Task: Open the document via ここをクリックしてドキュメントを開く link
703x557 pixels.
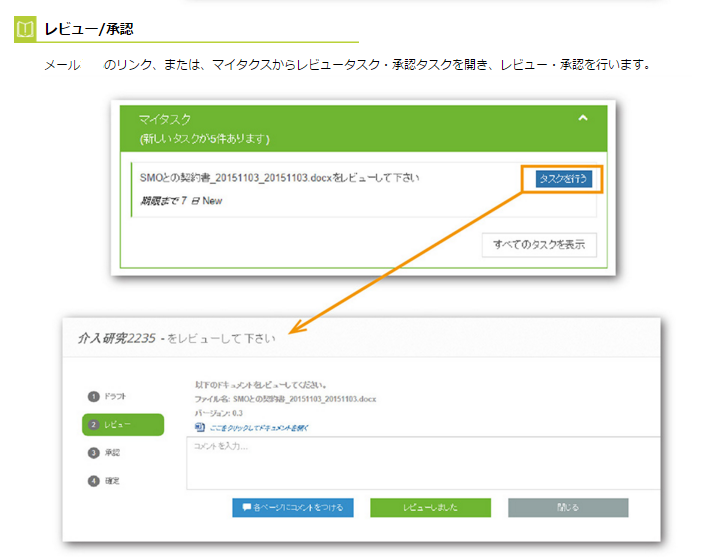Action: (259, 428)
